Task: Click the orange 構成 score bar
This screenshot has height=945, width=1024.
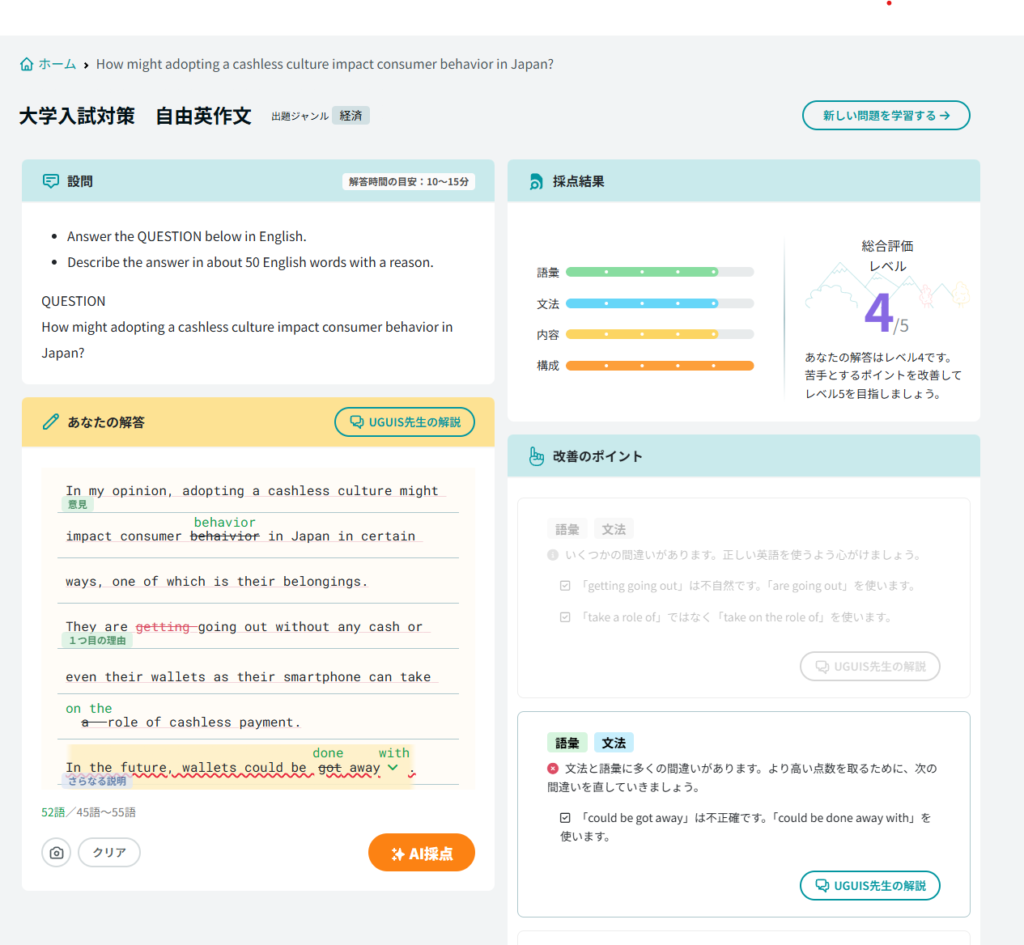Action: tap(659, 366)
